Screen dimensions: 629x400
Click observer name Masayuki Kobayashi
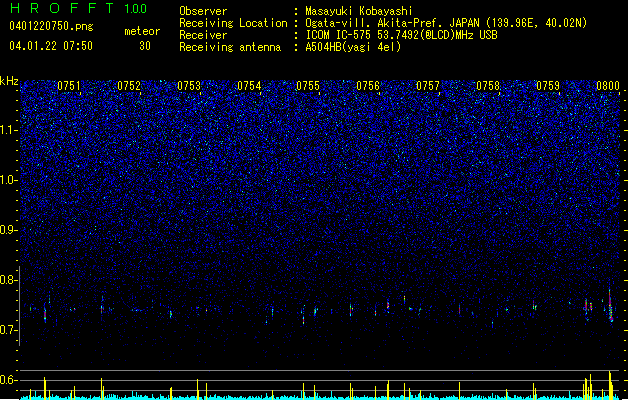(358, 11)
